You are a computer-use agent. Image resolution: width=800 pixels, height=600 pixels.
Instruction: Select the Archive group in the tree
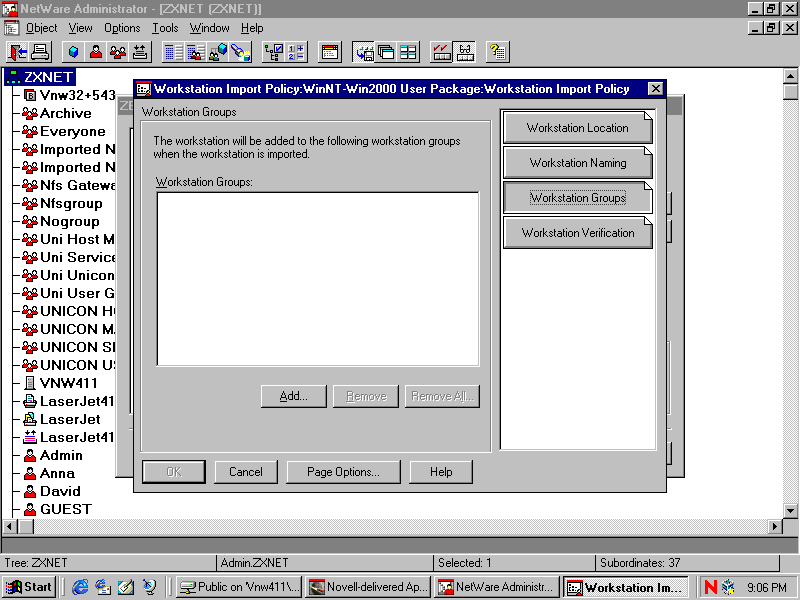[65, 113]
